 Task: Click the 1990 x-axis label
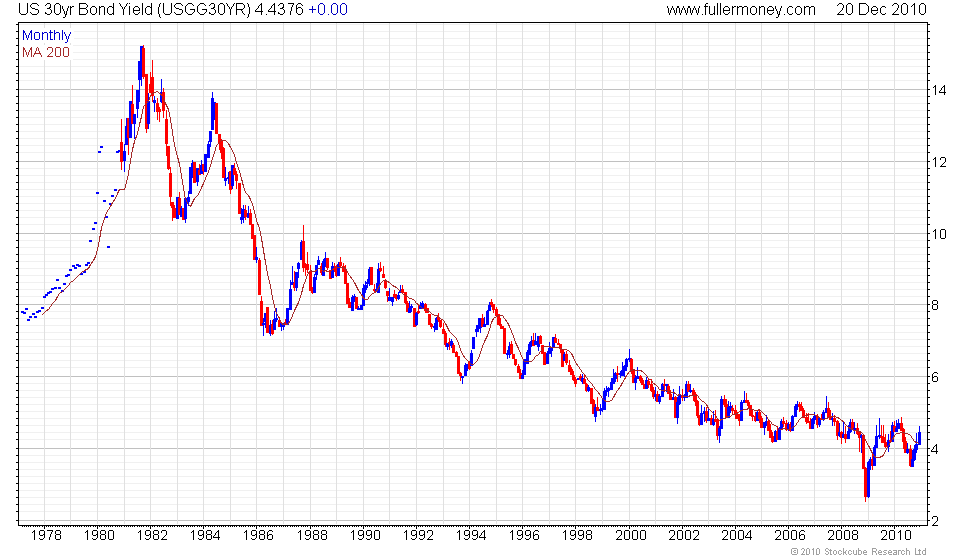(x=365, y=535)
